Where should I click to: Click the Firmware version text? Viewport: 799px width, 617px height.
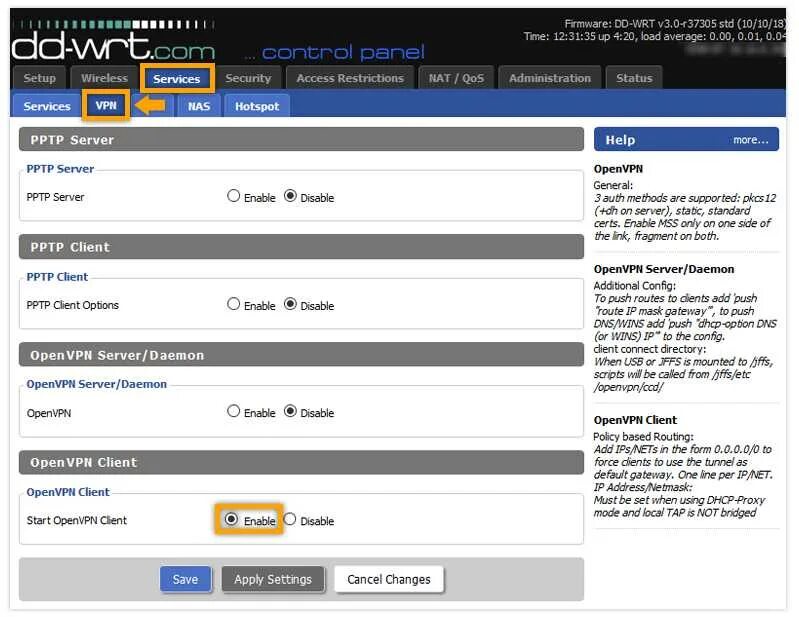point(675,23)
